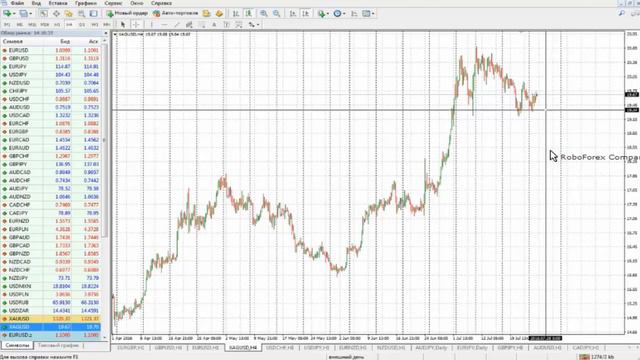
Task: Expand the new chart dropdown arrow
Action: coord(14,13)
